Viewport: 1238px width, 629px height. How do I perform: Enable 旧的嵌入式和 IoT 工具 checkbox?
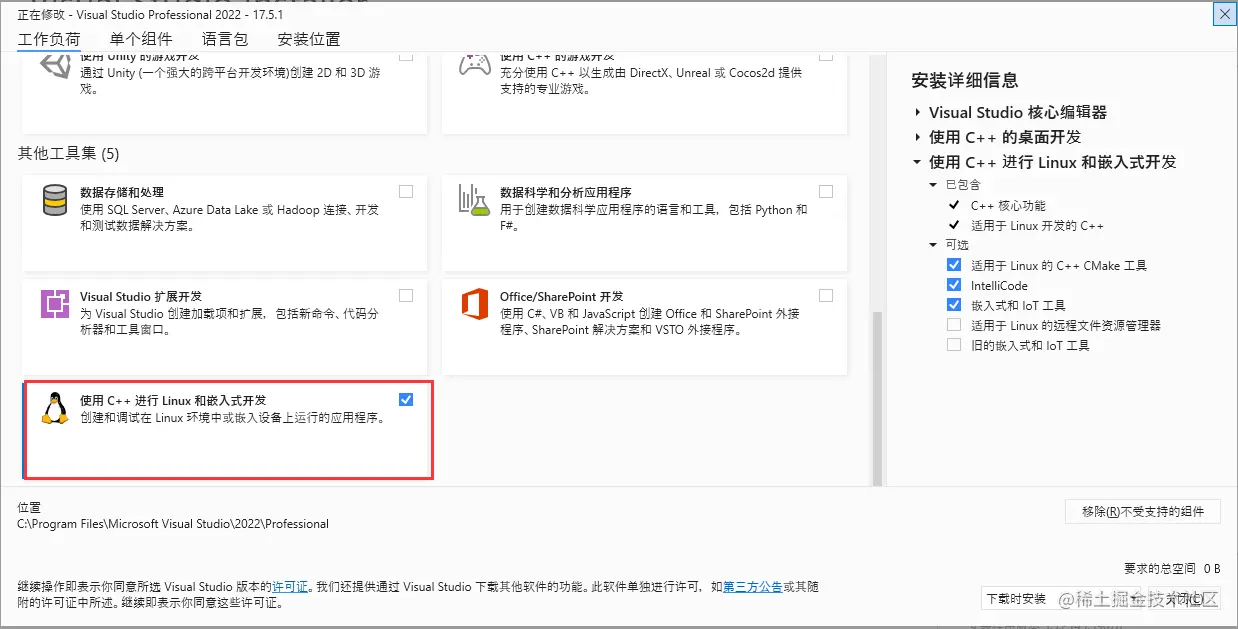[954, 346]
